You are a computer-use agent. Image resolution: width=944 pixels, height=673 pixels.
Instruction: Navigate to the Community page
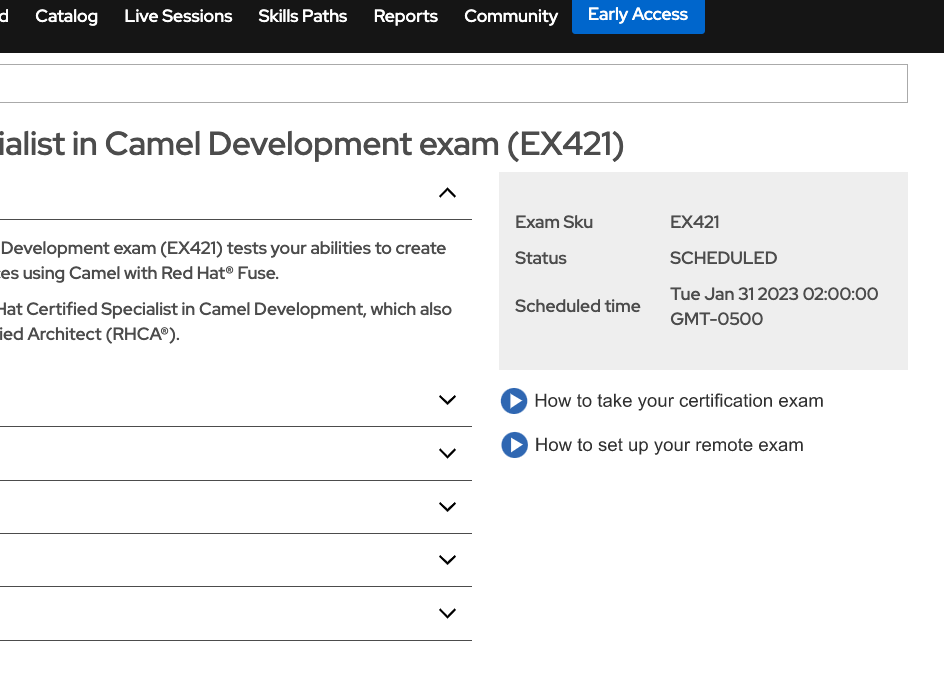(510, 16)
